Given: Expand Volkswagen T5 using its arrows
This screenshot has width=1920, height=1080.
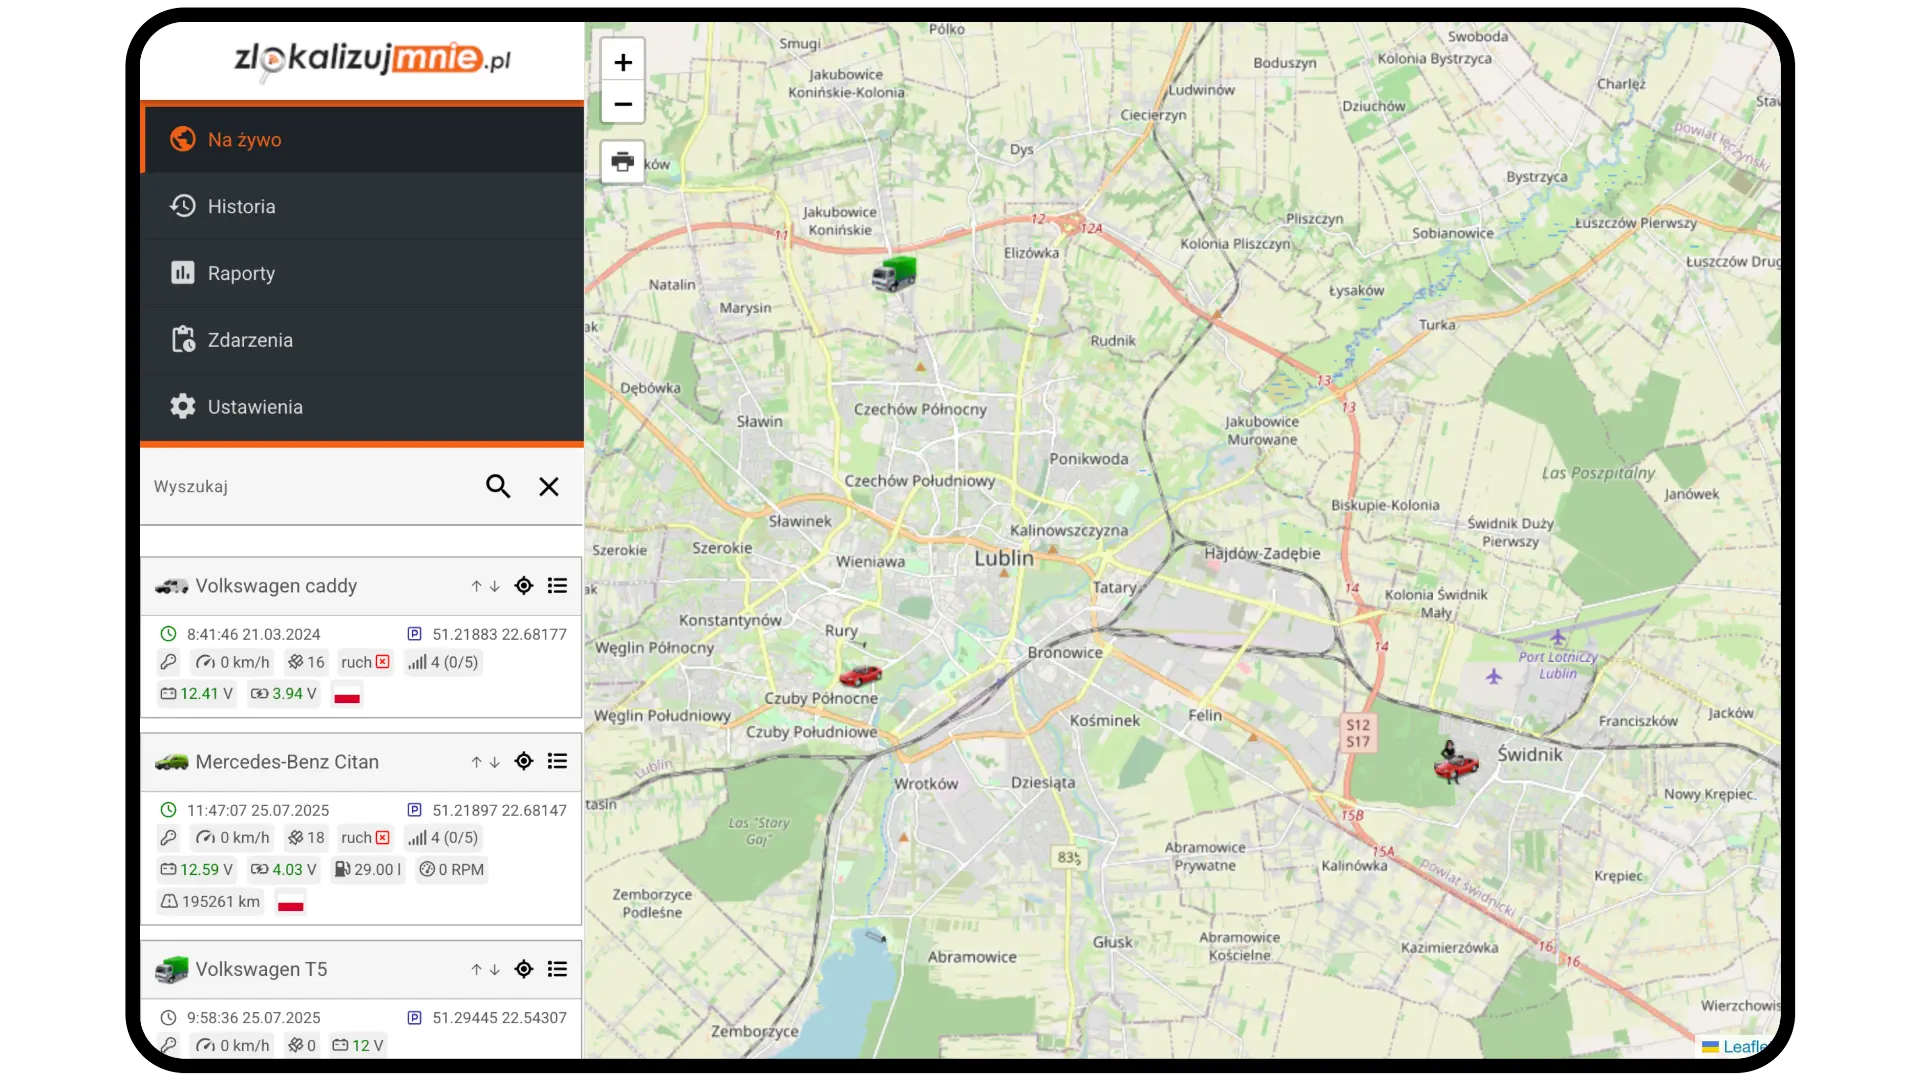Looking at the screenshot, I should coord(485,970).
